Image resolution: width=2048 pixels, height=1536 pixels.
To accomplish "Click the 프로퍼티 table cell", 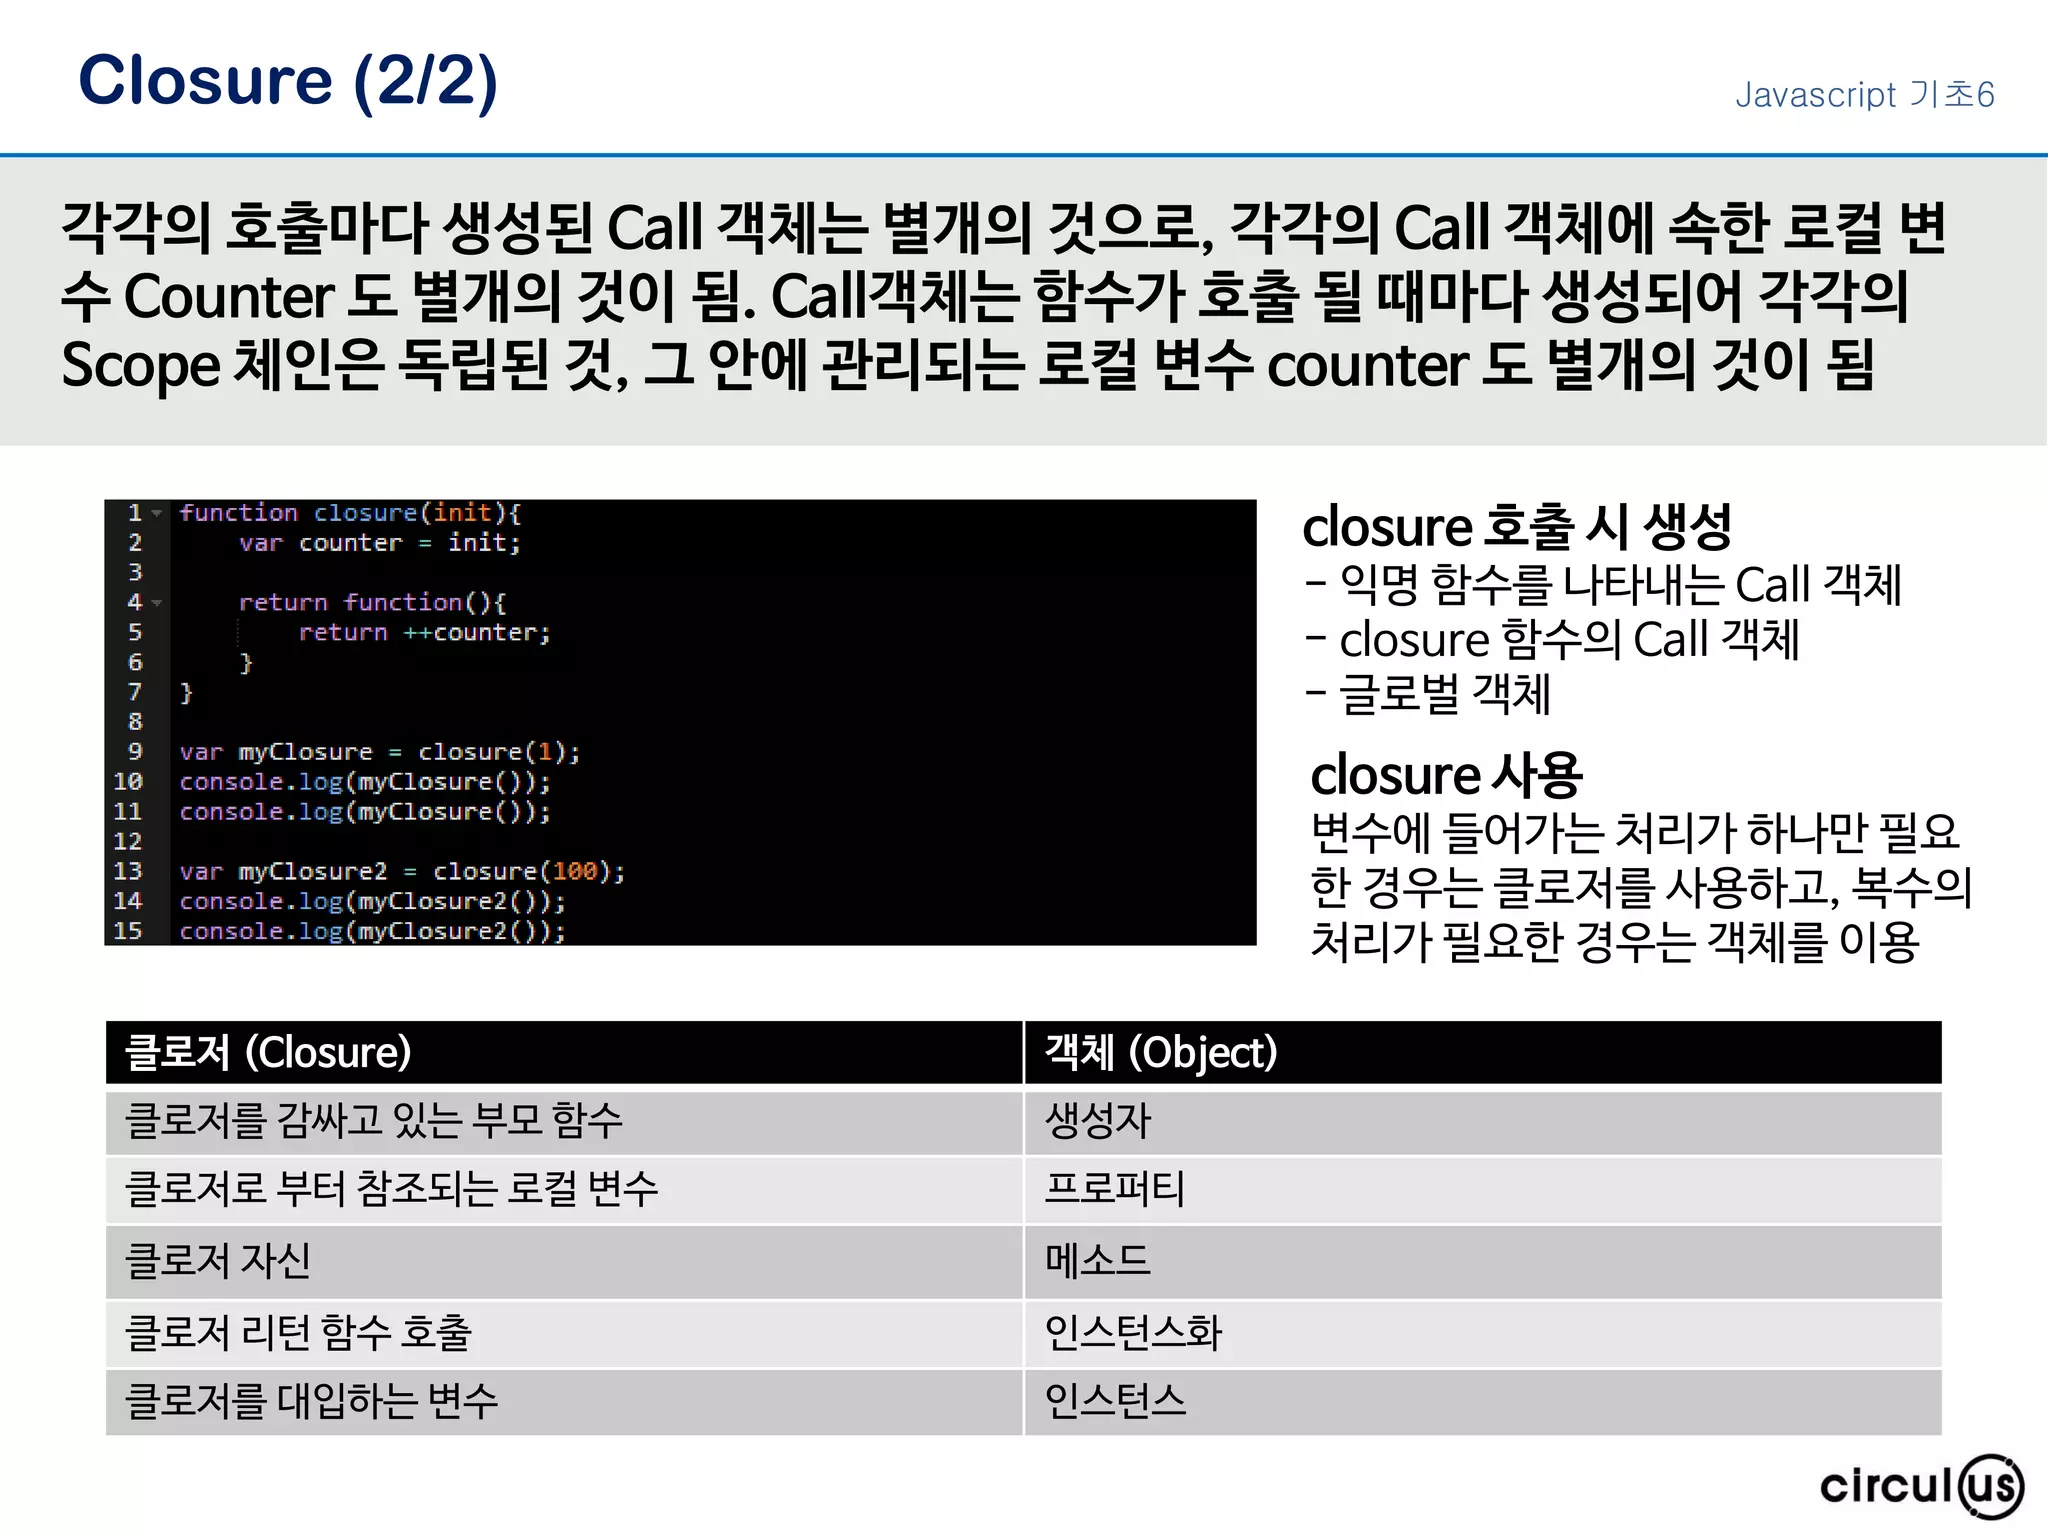I will [x=1114, y=1189].
